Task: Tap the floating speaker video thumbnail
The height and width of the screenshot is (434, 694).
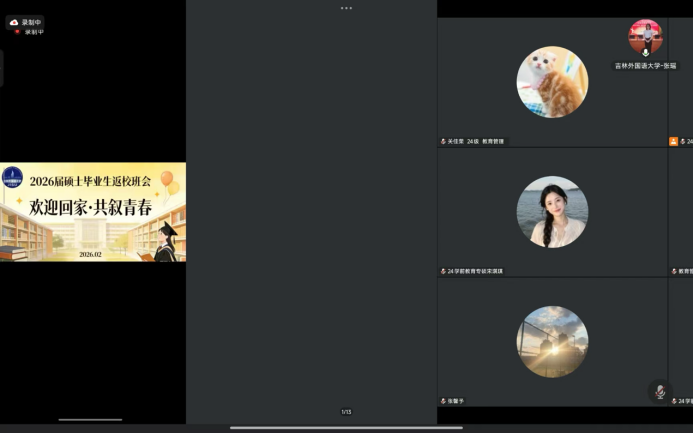Action: coord(645,36)
